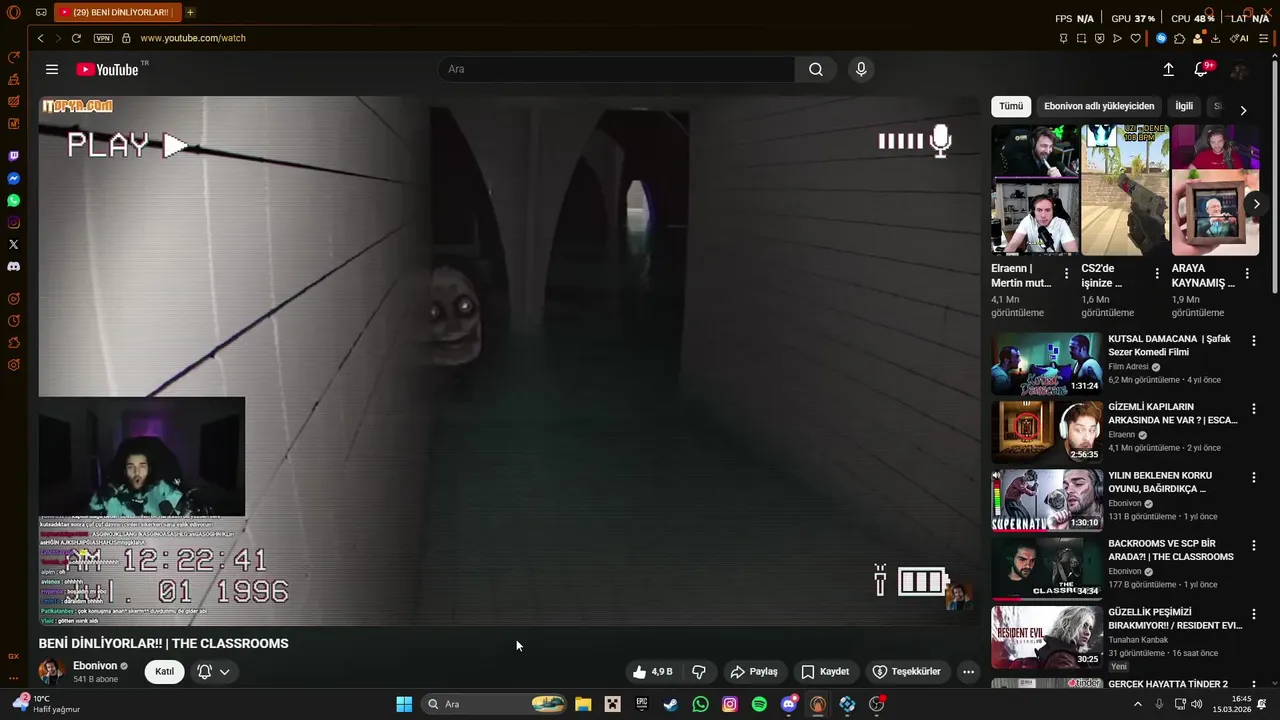Select the 'İlgili' filter chip
1280x720 pixels.
click(x=1184, y=106)
